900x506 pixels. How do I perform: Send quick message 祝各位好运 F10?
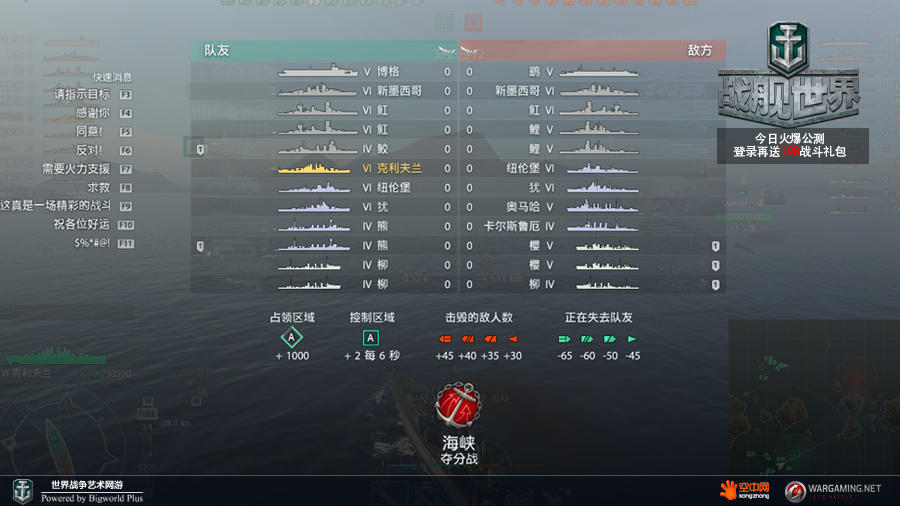pyautogui.click(x=94, y=224)
